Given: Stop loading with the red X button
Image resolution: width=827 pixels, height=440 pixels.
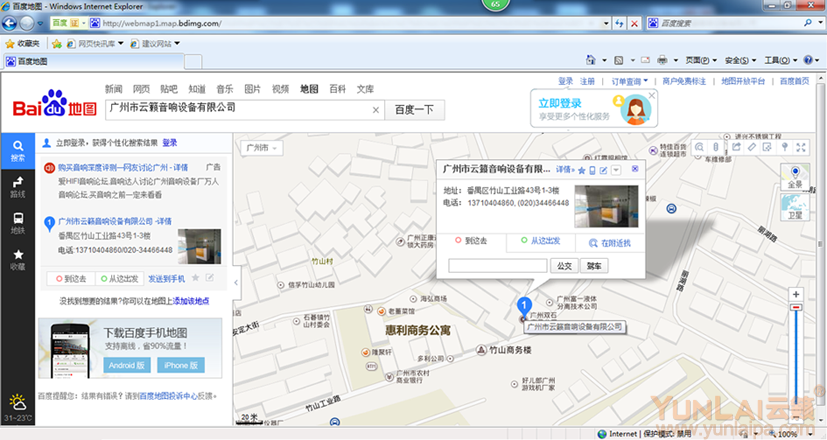Looking at the screenshot, I should pos(634,23).
